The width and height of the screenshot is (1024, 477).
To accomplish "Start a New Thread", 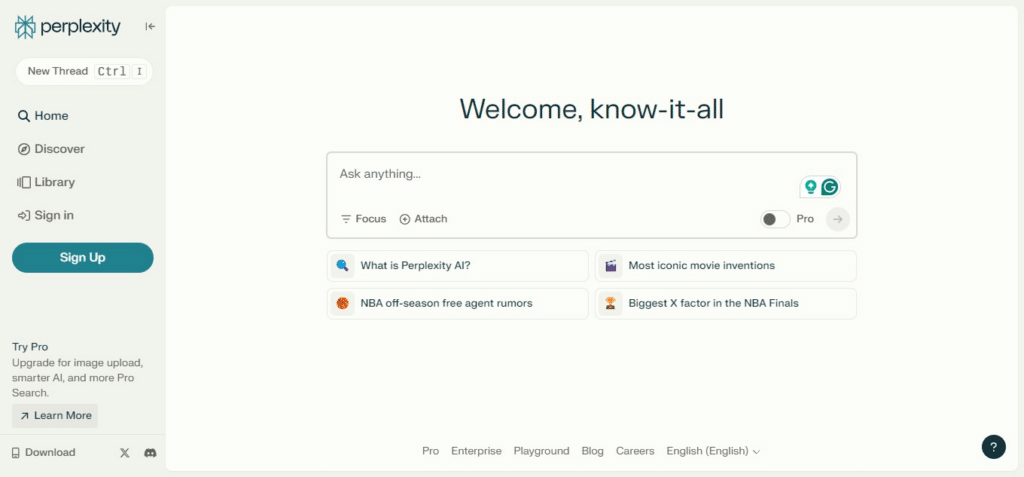I will 84,71.
